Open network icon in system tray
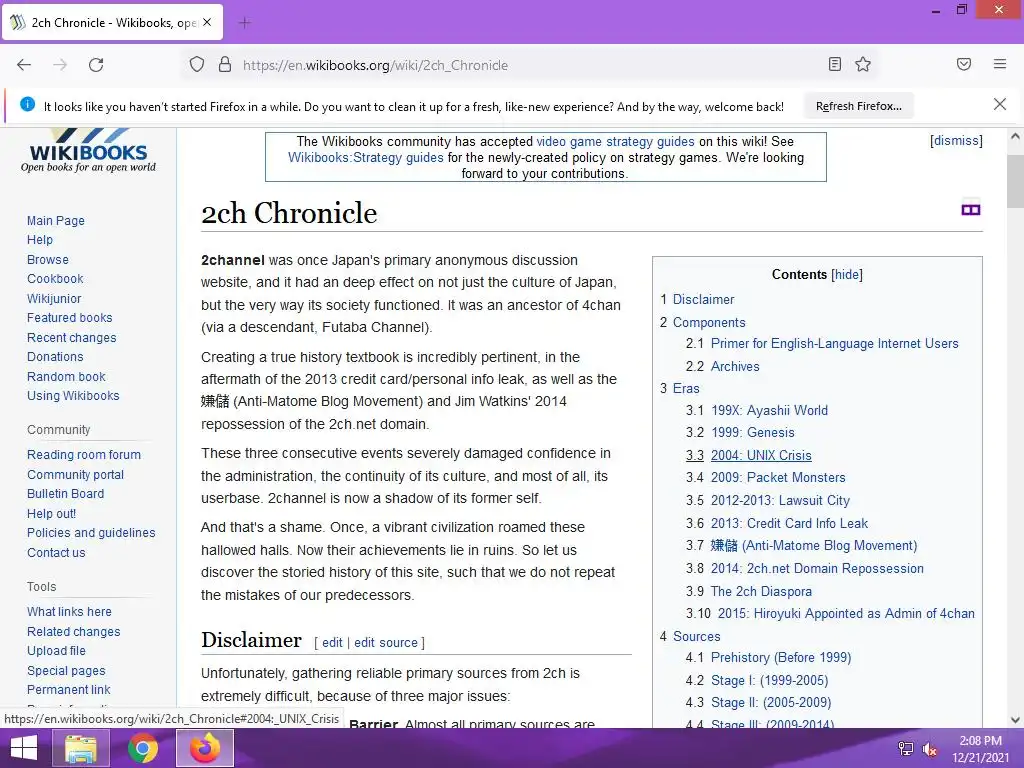Screen dimensions: 1024x768 click(x=906, y=749)
